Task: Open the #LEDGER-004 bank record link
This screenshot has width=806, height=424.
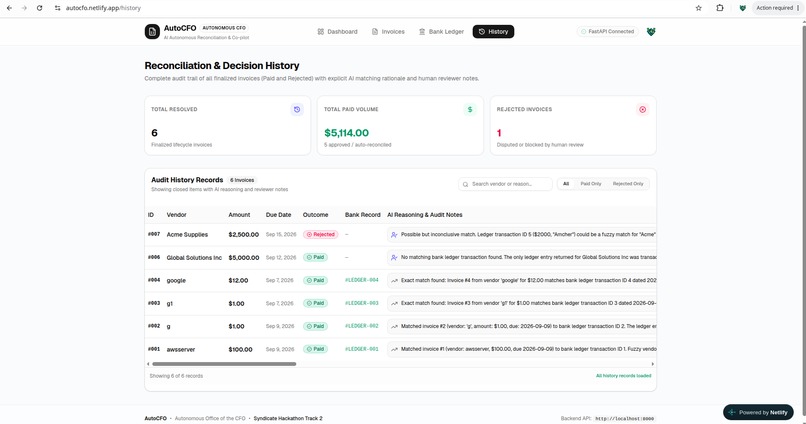Action: (x=361, y=280)
